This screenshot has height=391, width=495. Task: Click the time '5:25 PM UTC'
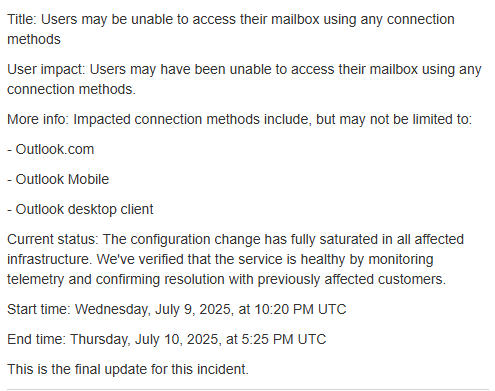point(284,339)
